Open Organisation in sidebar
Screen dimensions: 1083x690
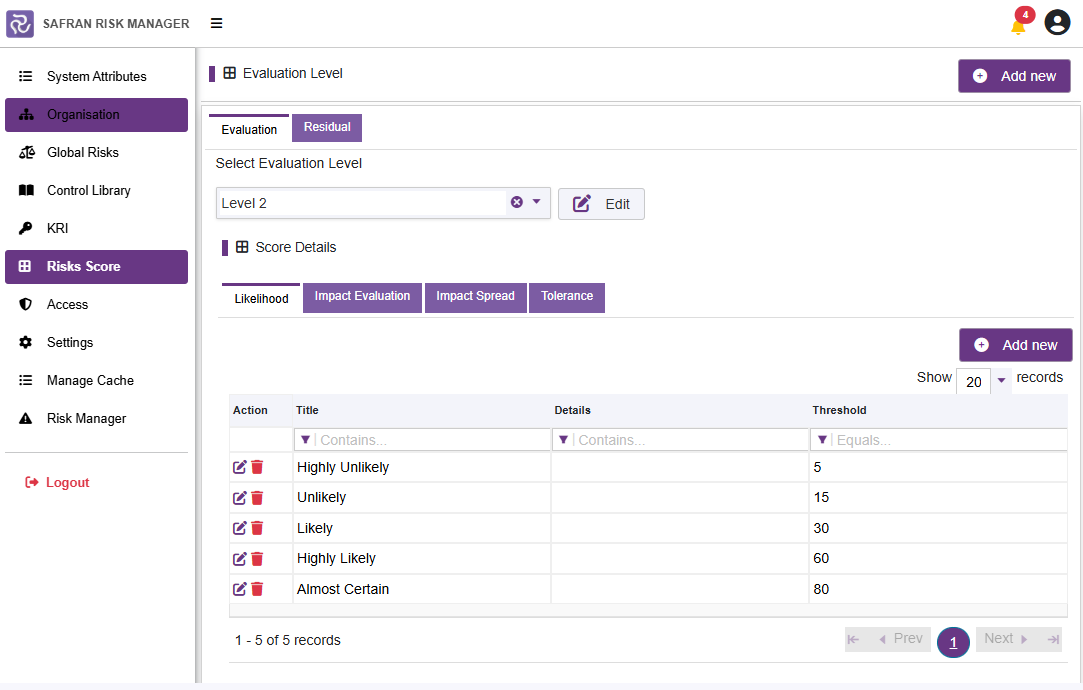tap(96, 115)
